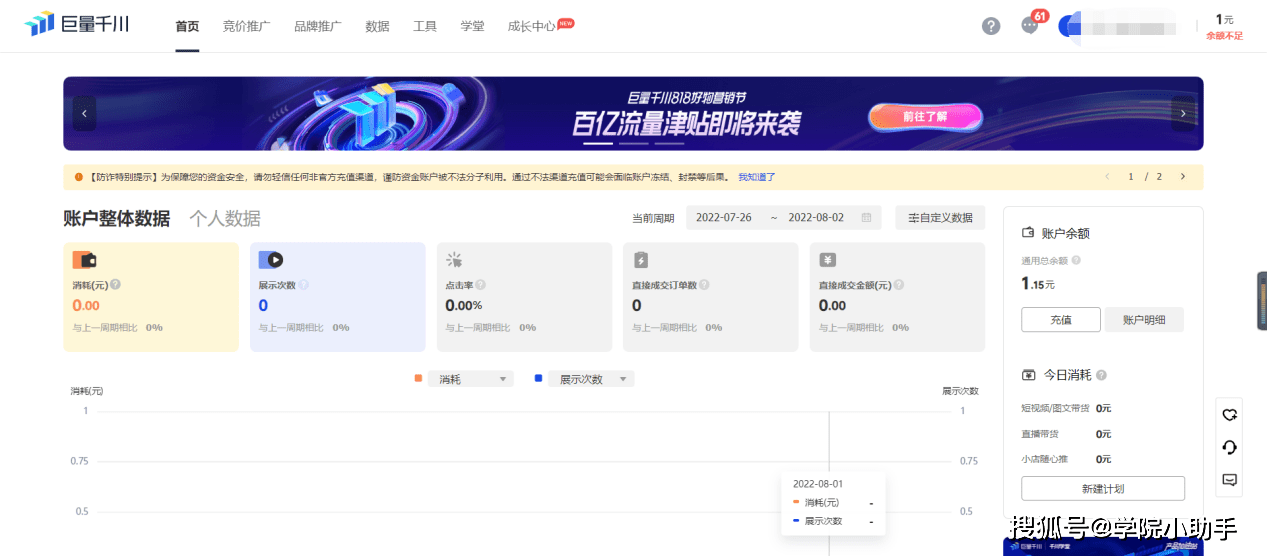Click info icon next to 直接成交订单数
Screen dimensions: 1267x556
pyautogui.click(x=704, y=285)
